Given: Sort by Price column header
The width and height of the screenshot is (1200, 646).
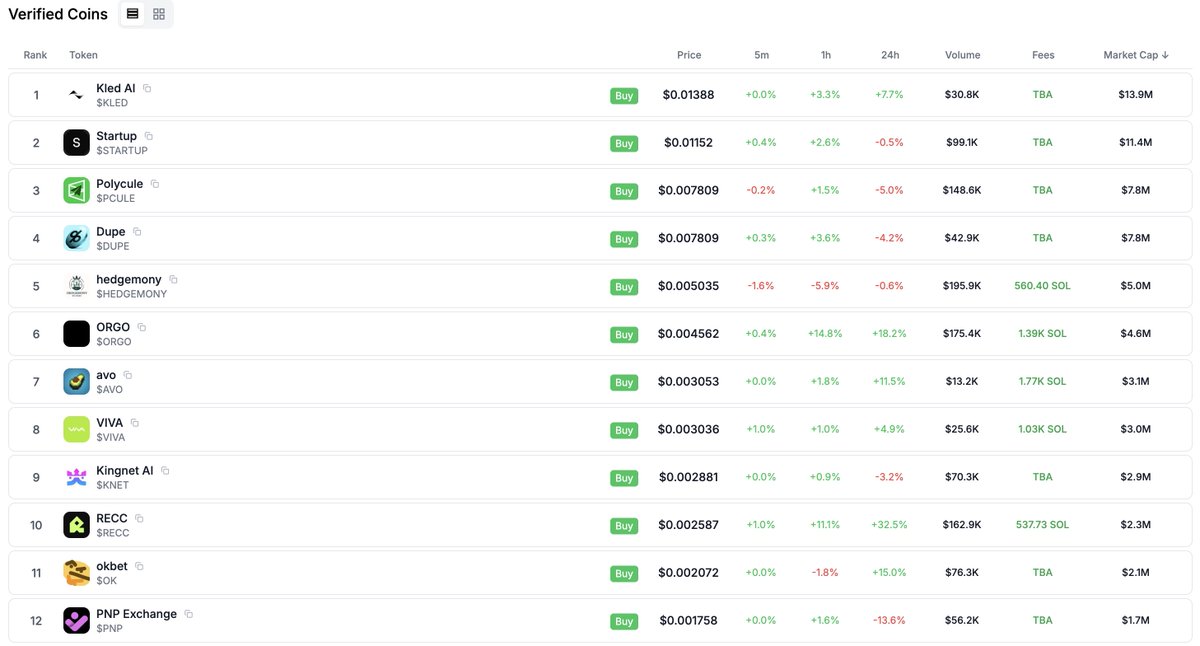Looking at the screenshot, I should [x=689, y=55].
